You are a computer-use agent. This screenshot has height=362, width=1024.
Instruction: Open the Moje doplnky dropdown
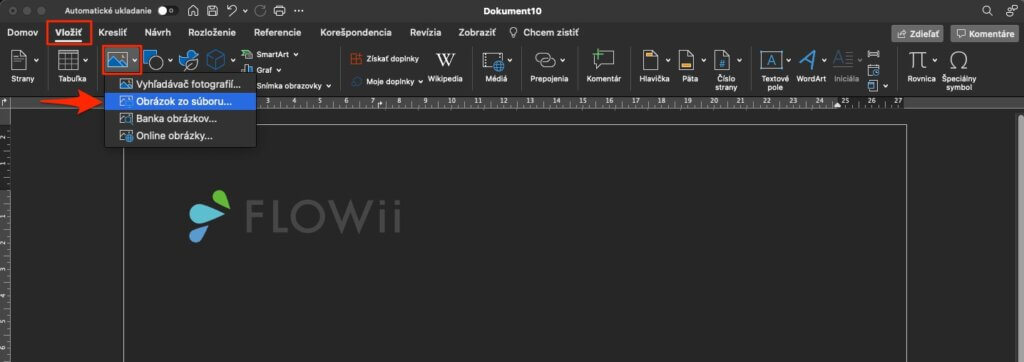(387, 82)
